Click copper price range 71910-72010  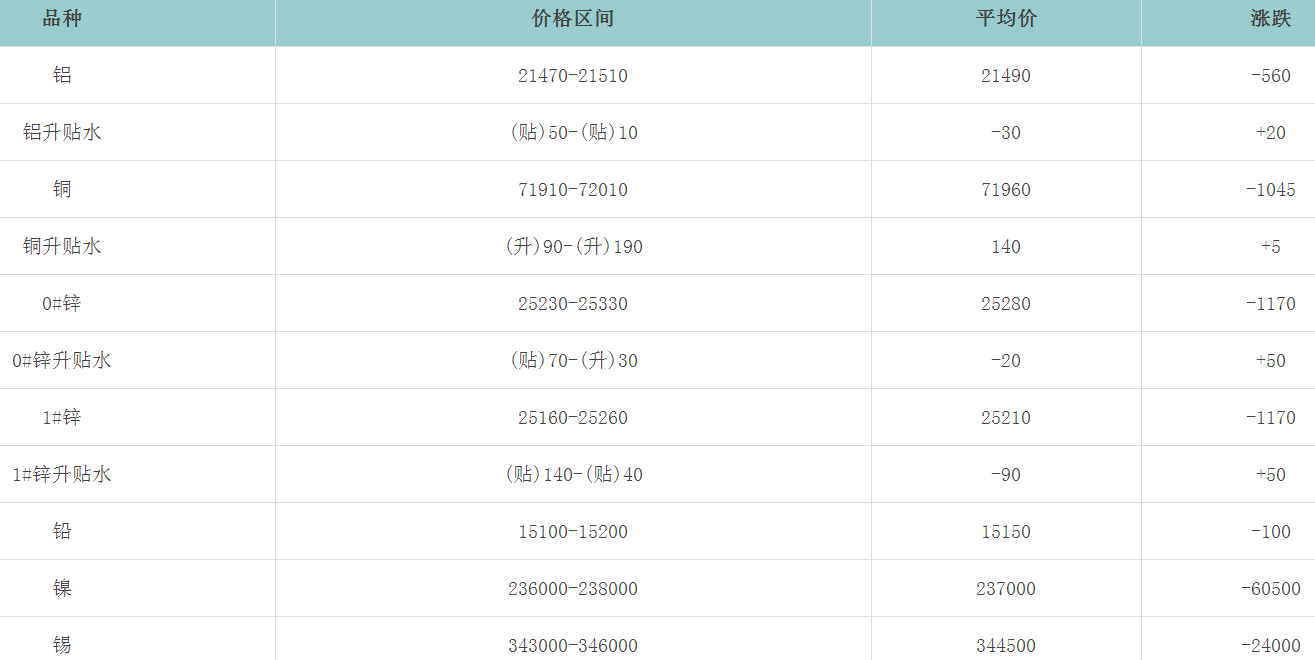point(573,190)
